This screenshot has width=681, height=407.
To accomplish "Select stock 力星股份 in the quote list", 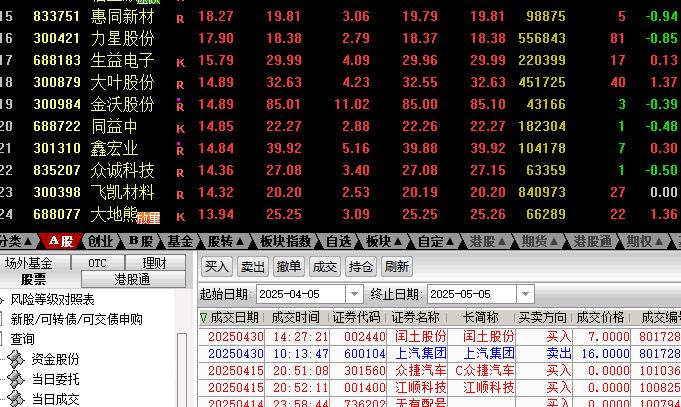I will [x=122, y=38].
